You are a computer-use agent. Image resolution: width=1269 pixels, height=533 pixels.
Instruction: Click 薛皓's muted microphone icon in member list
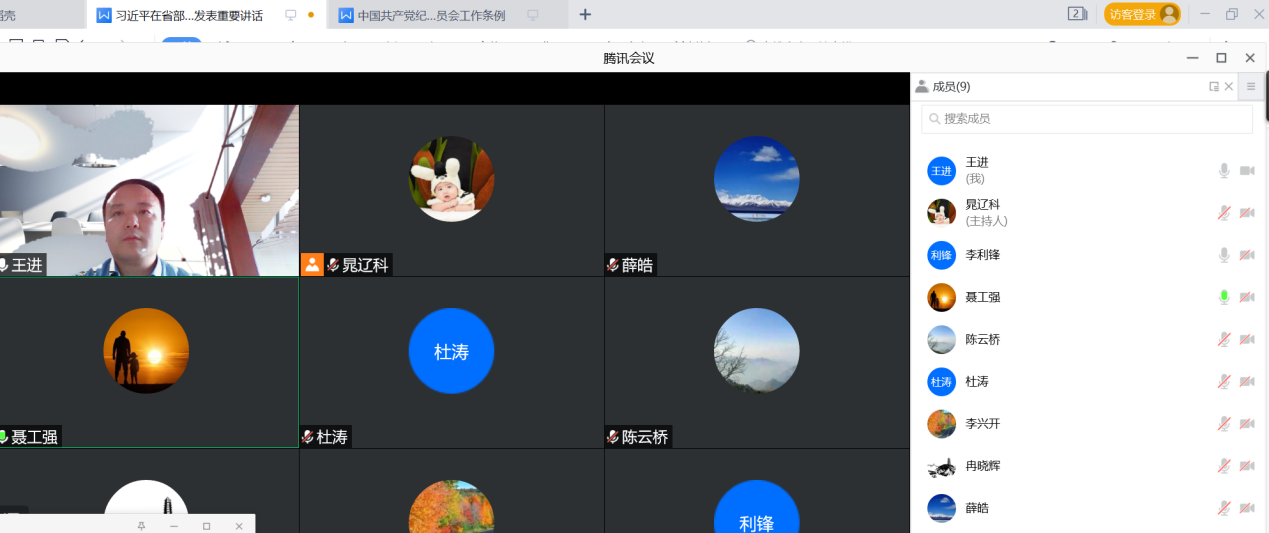(1224, 508)
